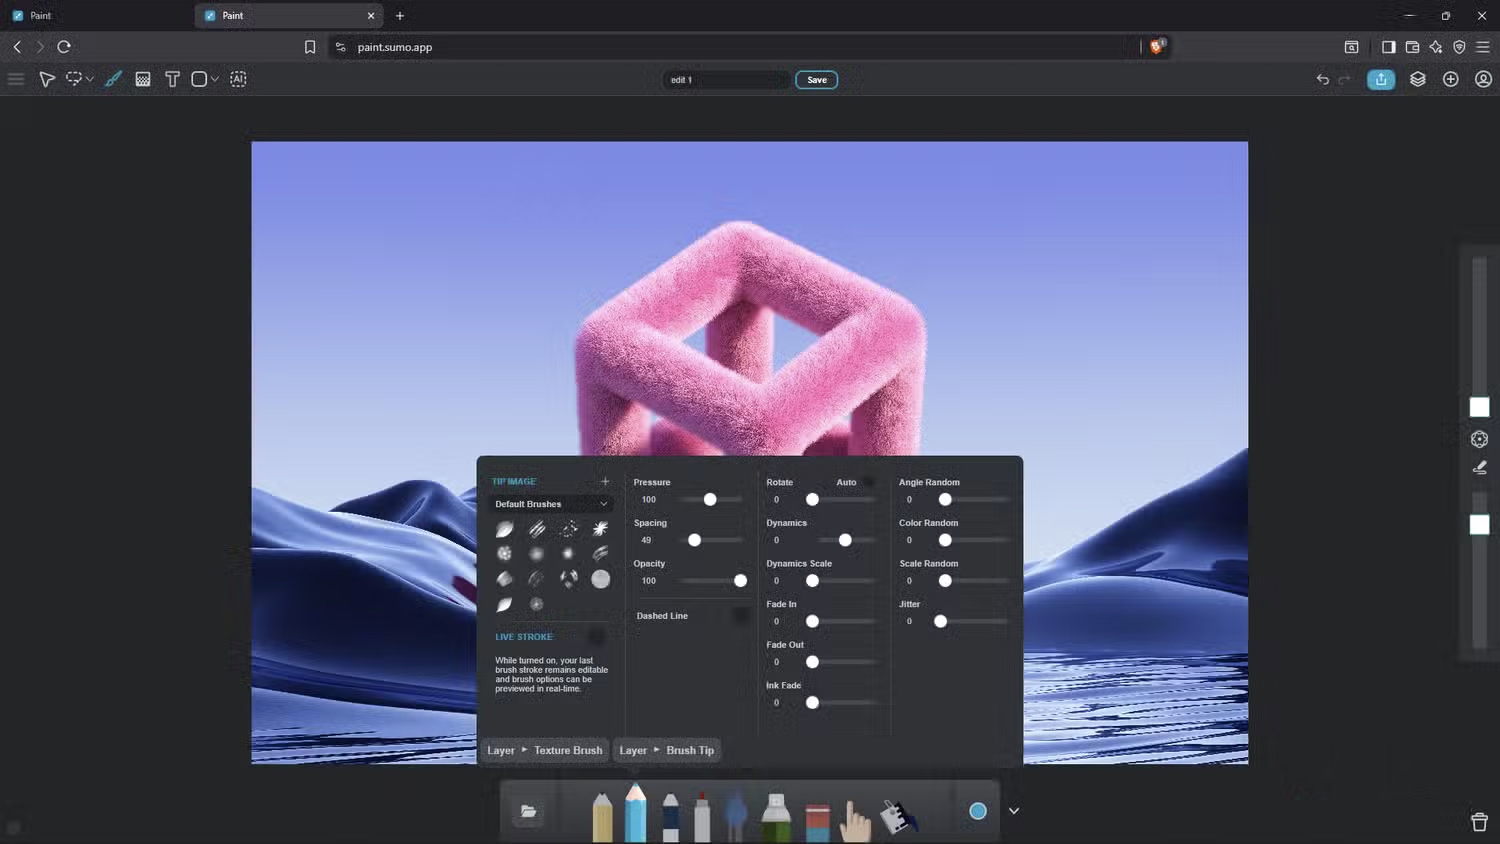The height and width of the screenshot is (844, 1500).
Task: Click the share/export button
Action: point(1380,79)
